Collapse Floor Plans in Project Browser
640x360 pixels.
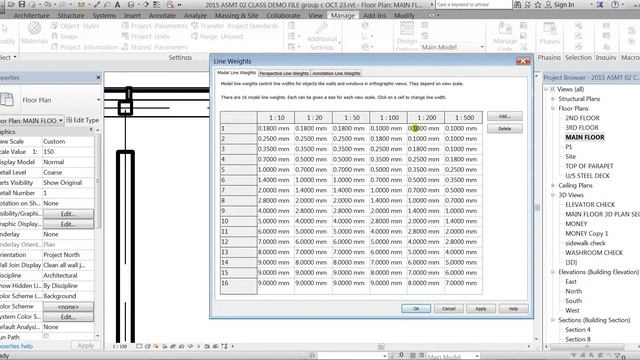pyautogui.click(x=553, y=109)
